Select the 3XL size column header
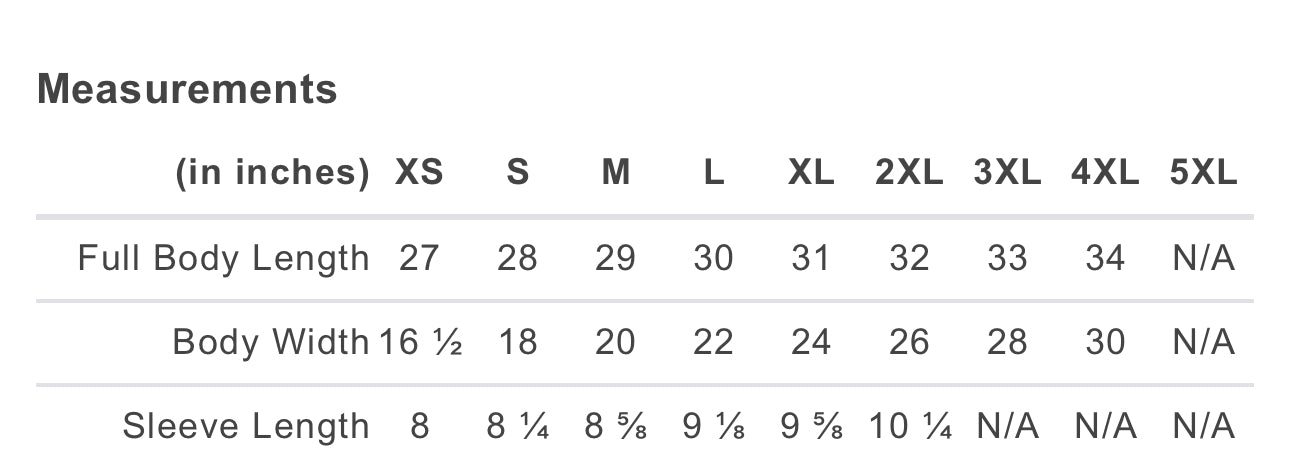Viewport: 1290px width, 458px height. coord(1007,174)
